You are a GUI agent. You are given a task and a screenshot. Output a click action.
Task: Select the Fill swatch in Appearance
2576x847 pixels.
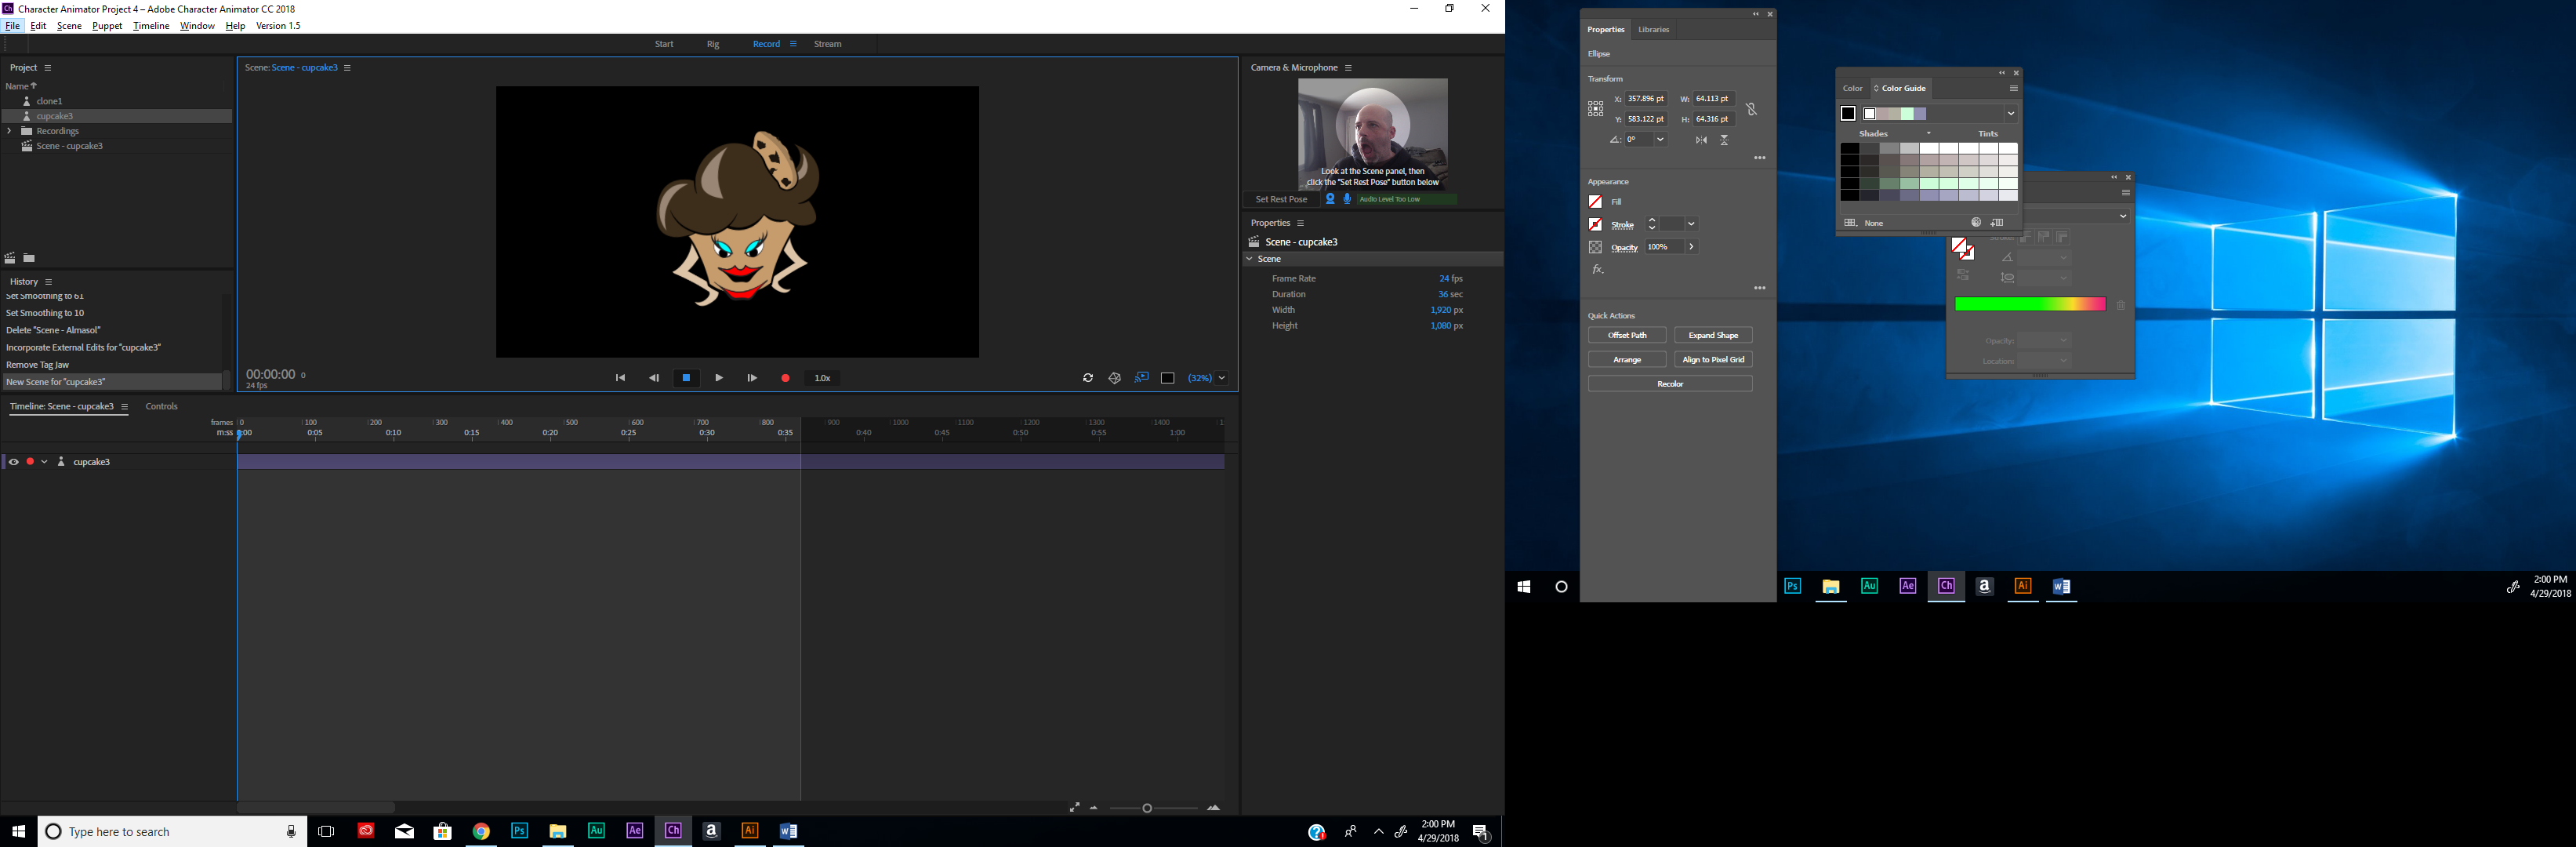(1595, 201)
